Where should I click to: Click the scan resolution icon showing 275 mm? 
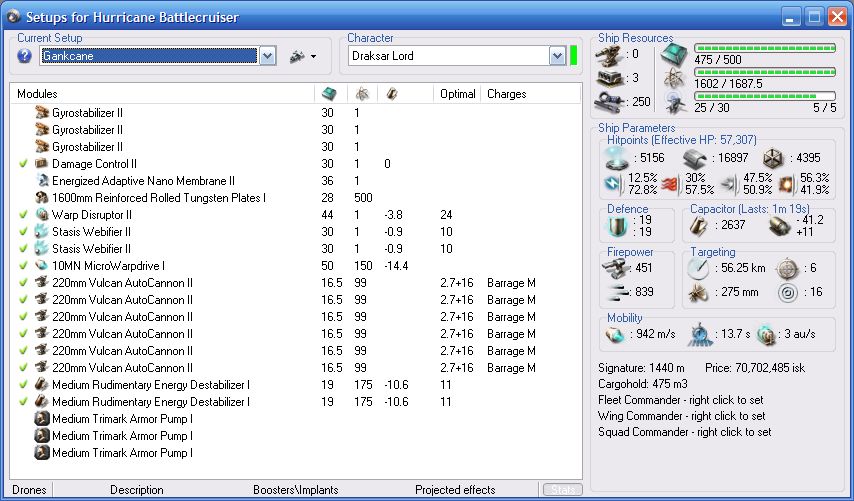coord(698,292)
